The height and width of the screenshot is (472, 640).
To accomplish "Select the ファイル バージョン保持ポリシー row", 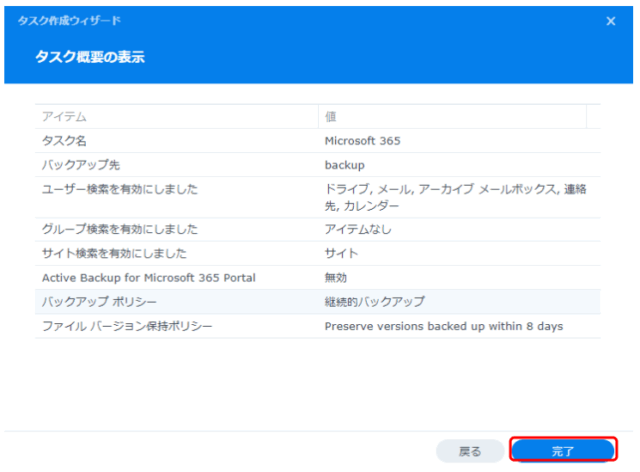I will (125, 325).
